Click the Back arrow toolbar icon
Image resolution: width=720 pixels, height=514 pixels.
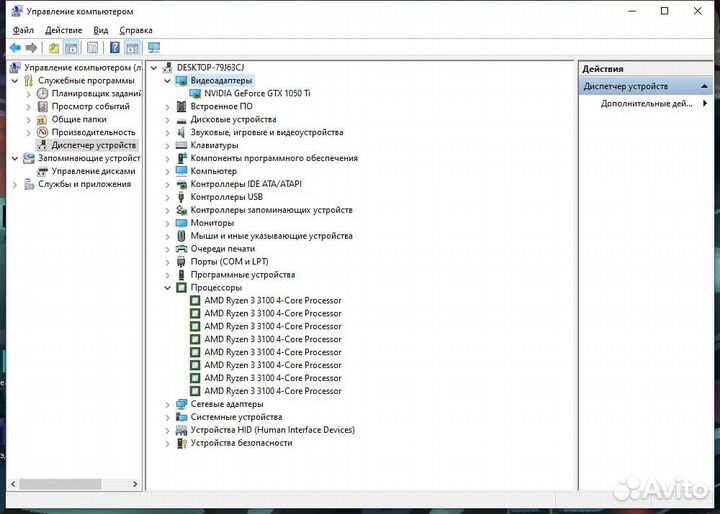(x=15, y=47)
